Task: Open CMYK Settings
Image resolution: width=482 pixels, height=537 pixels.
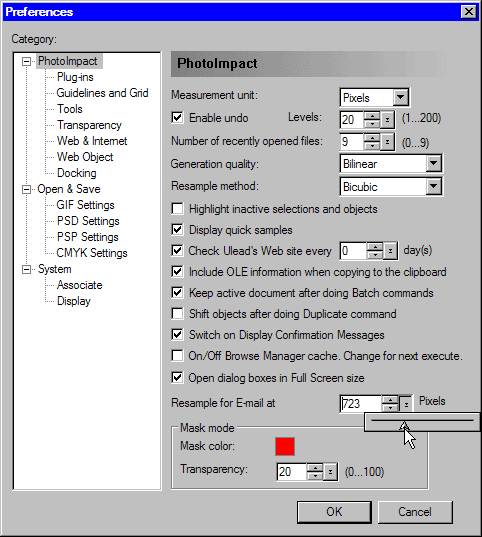Action: (92, 253)
